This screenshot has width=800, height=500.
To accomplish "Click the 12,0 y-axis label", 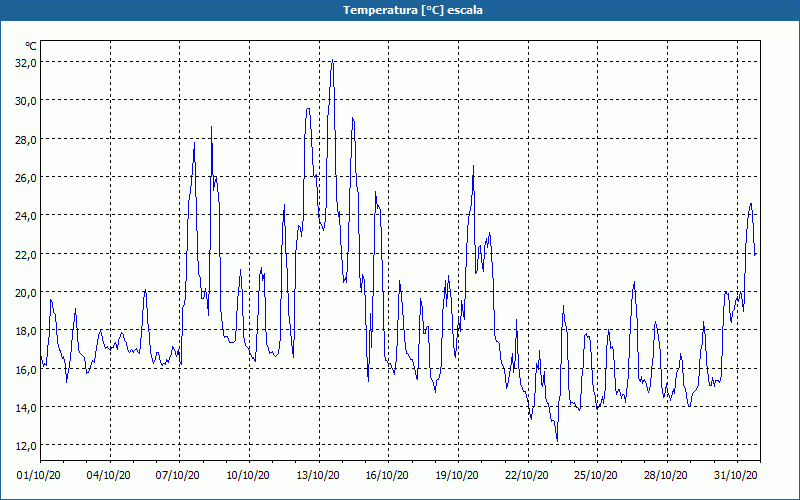I will (x=25, y=445).
